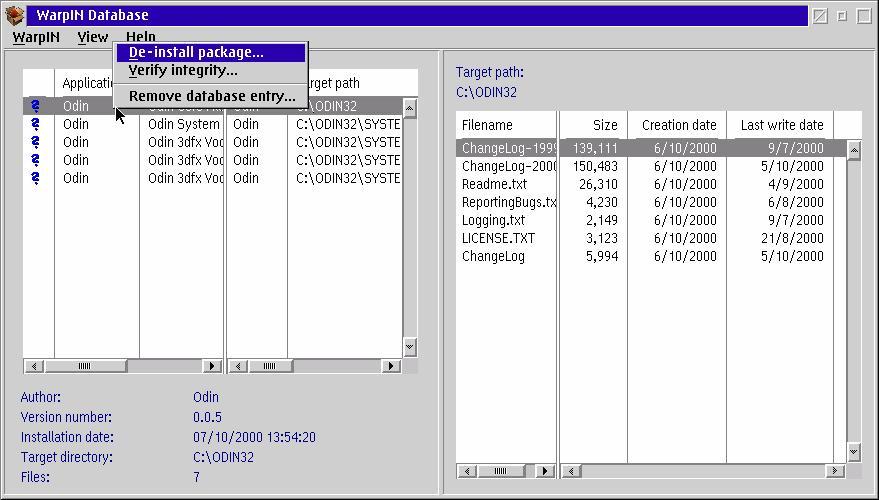
Task: Choose De-install package menu entry
Action: click(211, 53)
